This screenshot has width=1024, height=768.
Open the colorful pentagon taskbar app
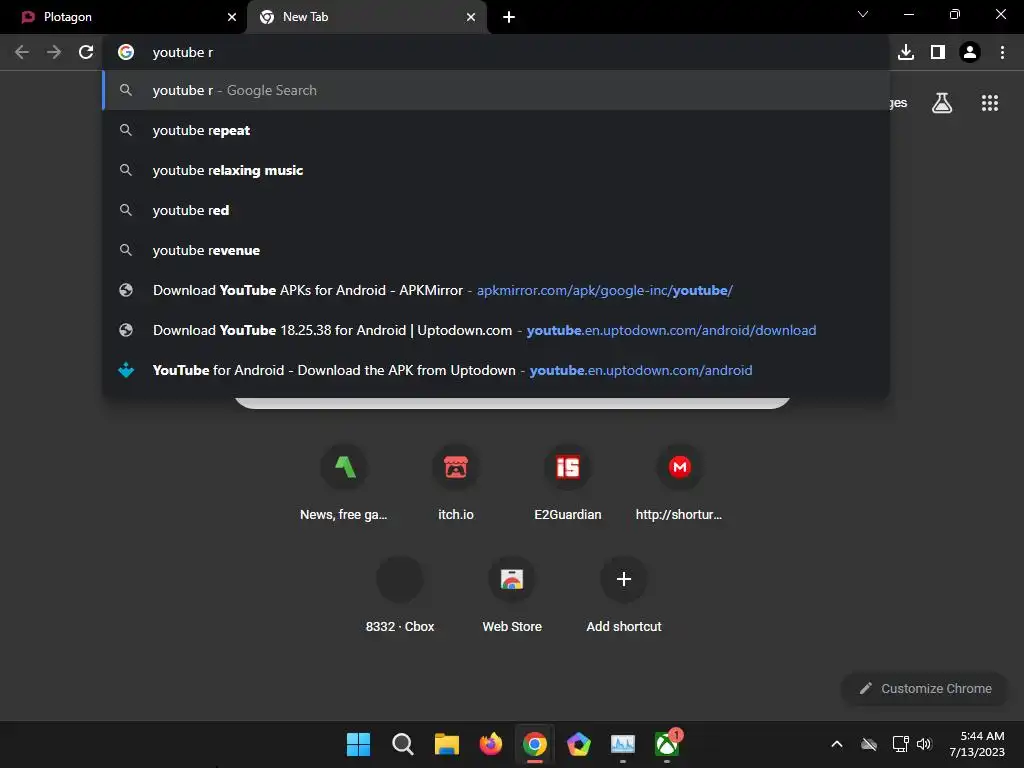[579, 744]
